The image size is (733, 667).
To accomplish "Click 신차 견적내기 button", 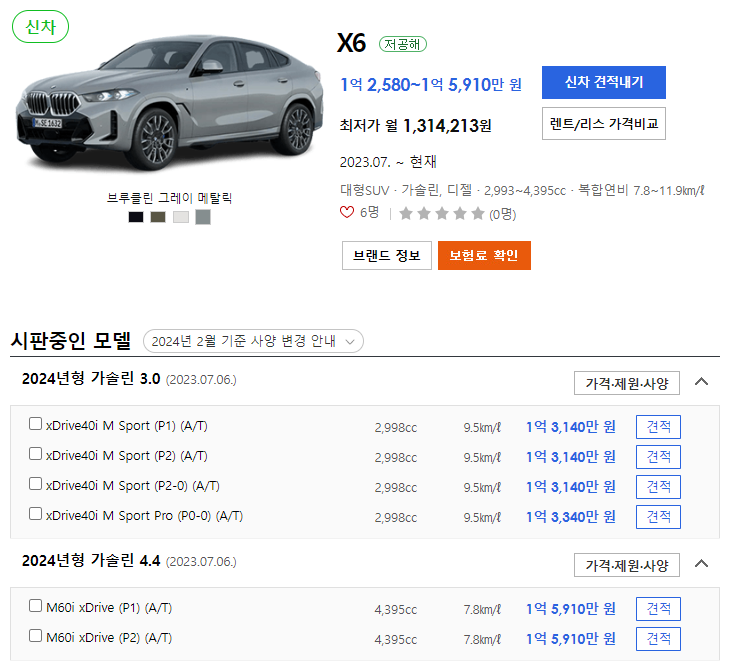I will [x=604, y=82].
